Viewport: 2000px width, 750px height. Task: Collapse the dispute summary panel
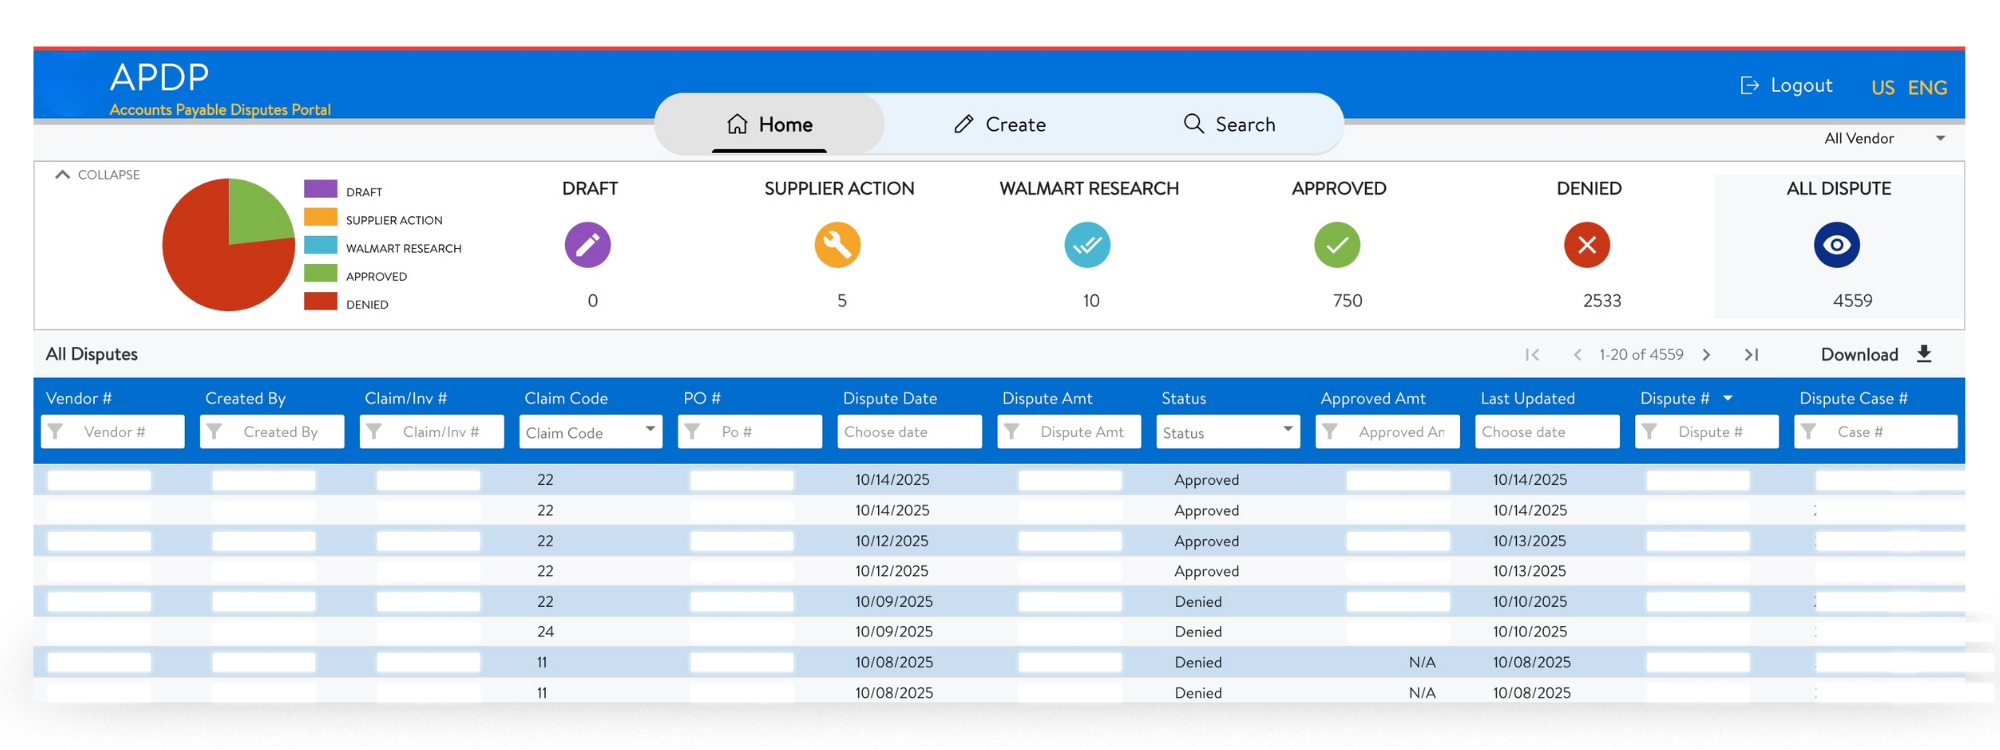(97, 175)
